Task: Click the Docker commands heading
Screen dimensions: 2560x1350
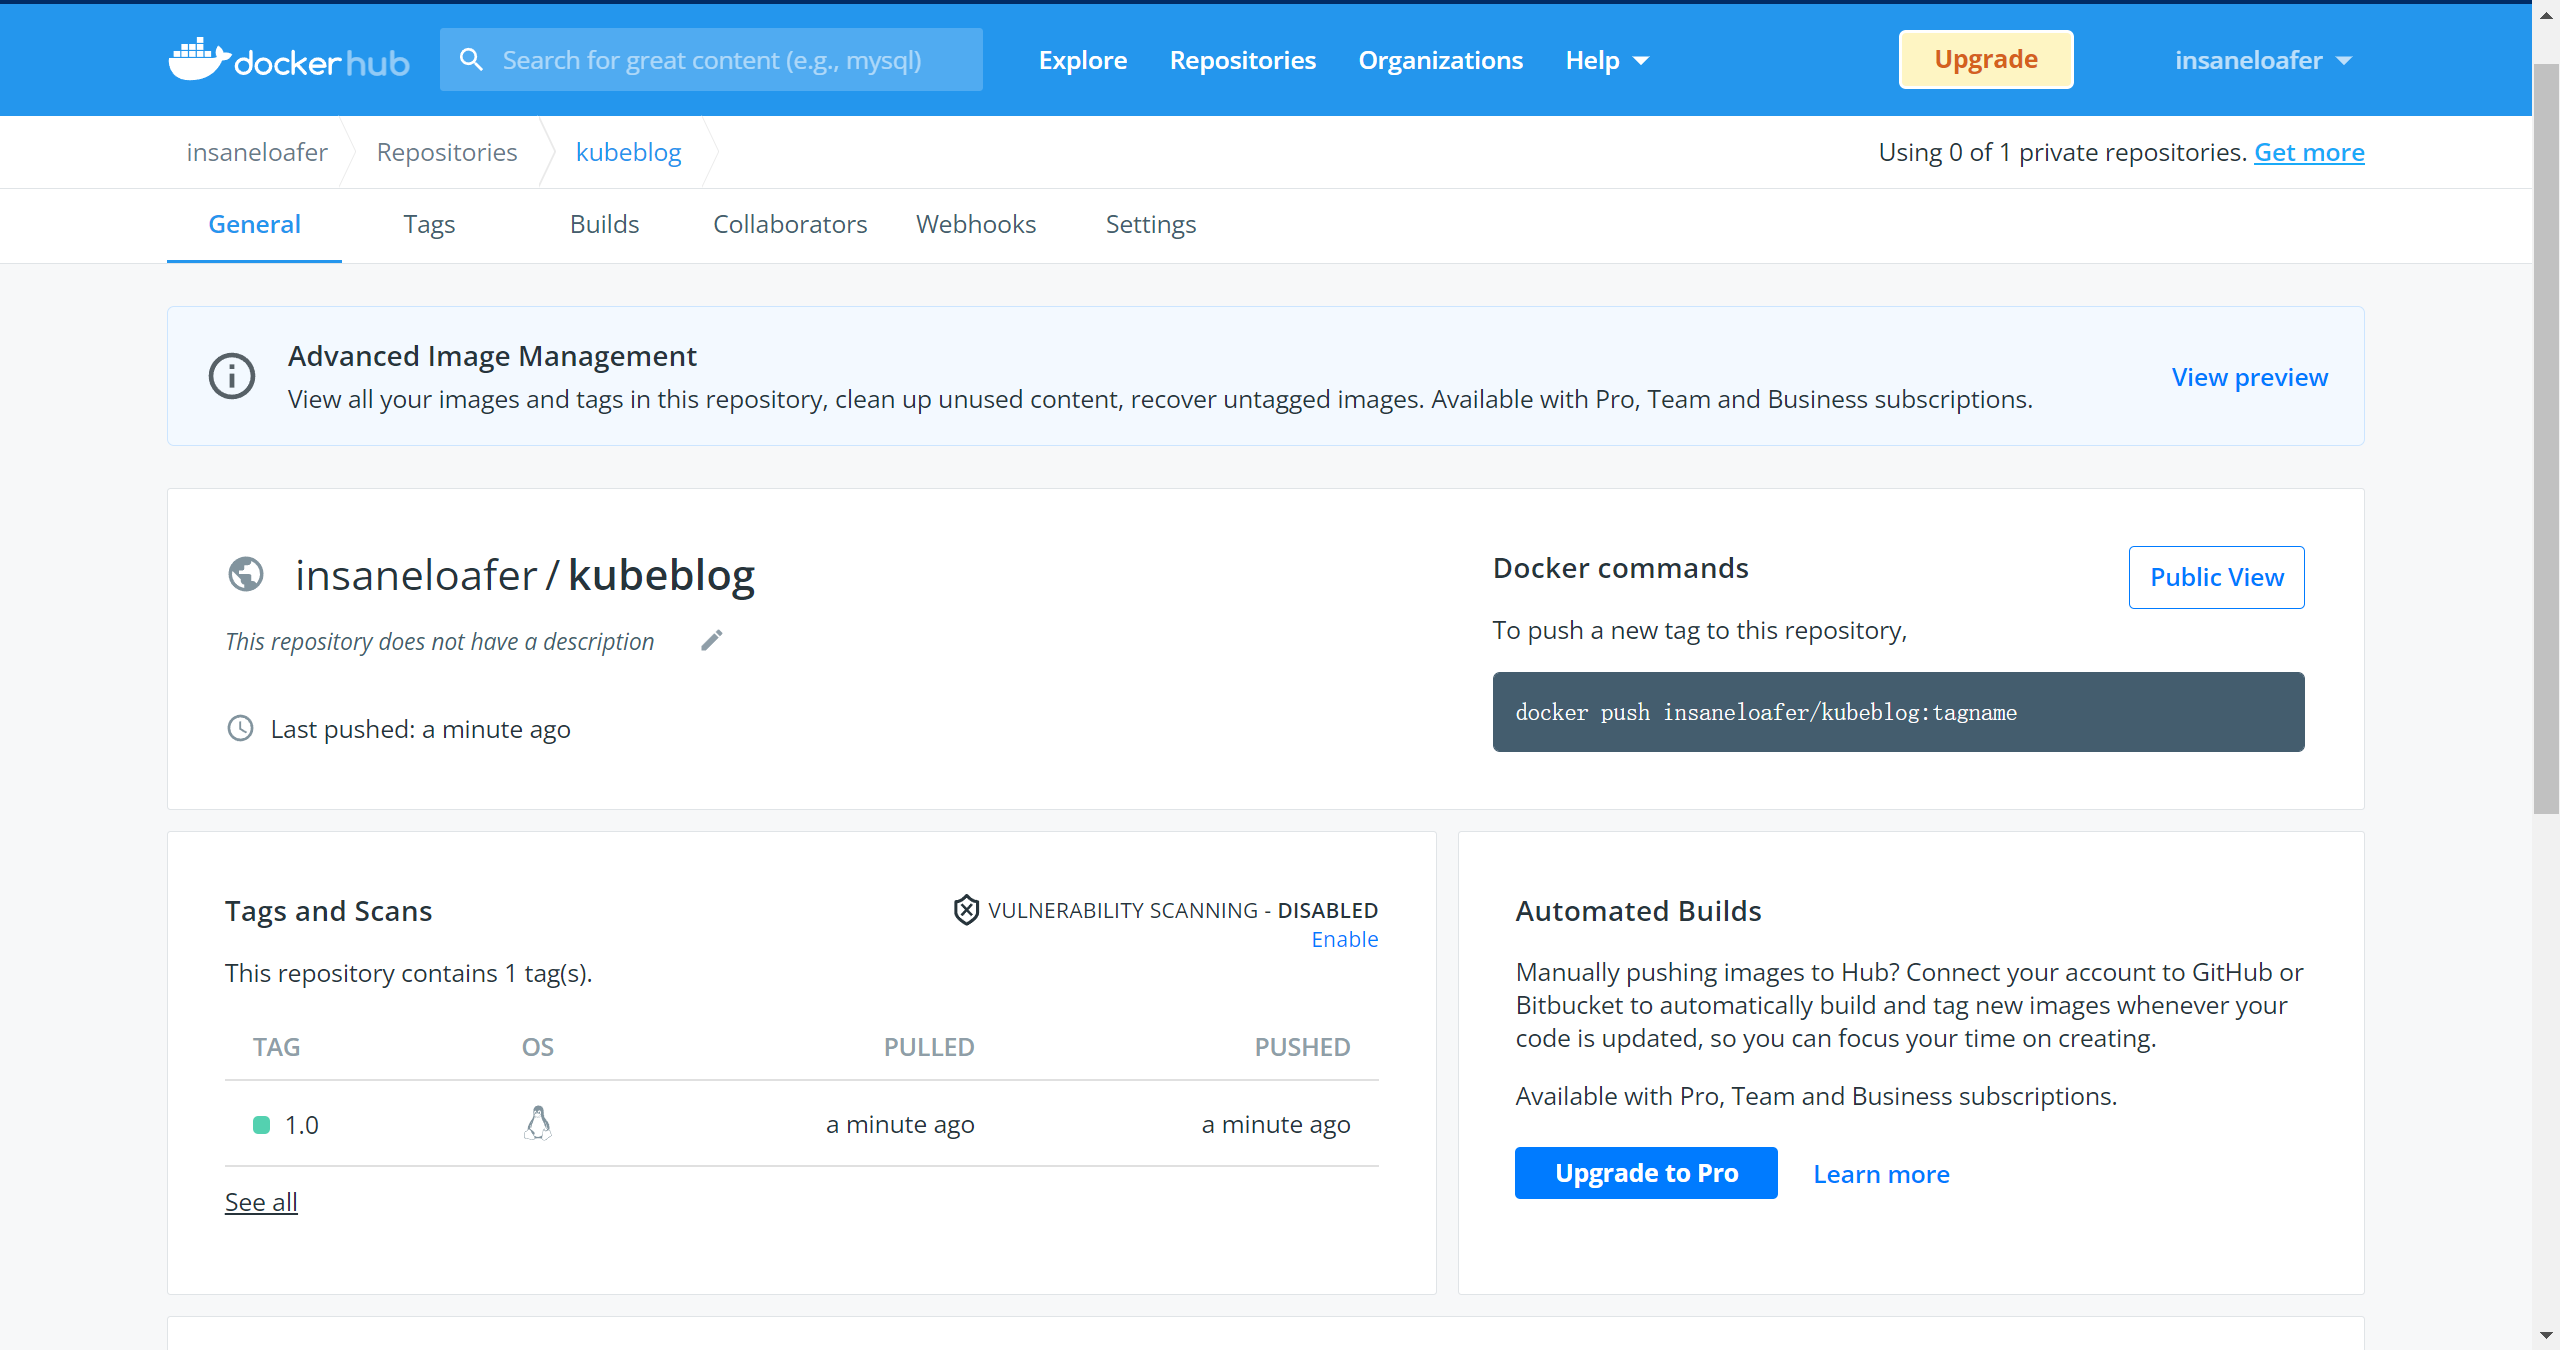Action: click(1620, 568)
